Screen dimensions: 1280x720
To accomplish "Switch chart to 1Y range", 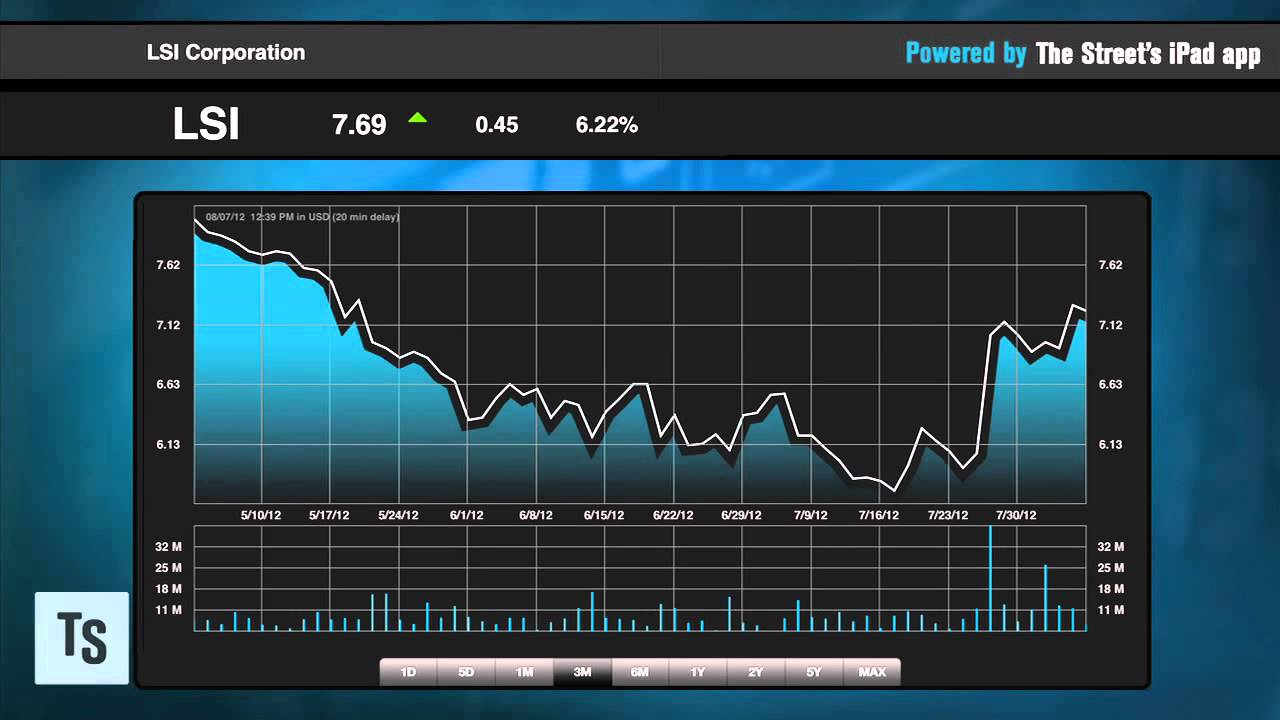I will 698,672.
